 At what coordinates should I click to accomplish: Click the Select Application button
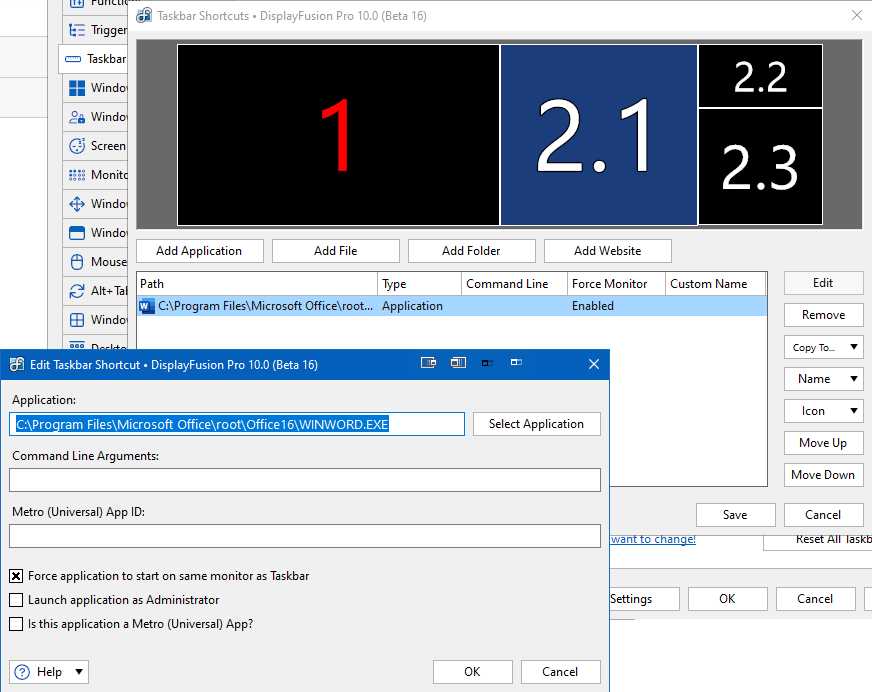coord(536,424)
